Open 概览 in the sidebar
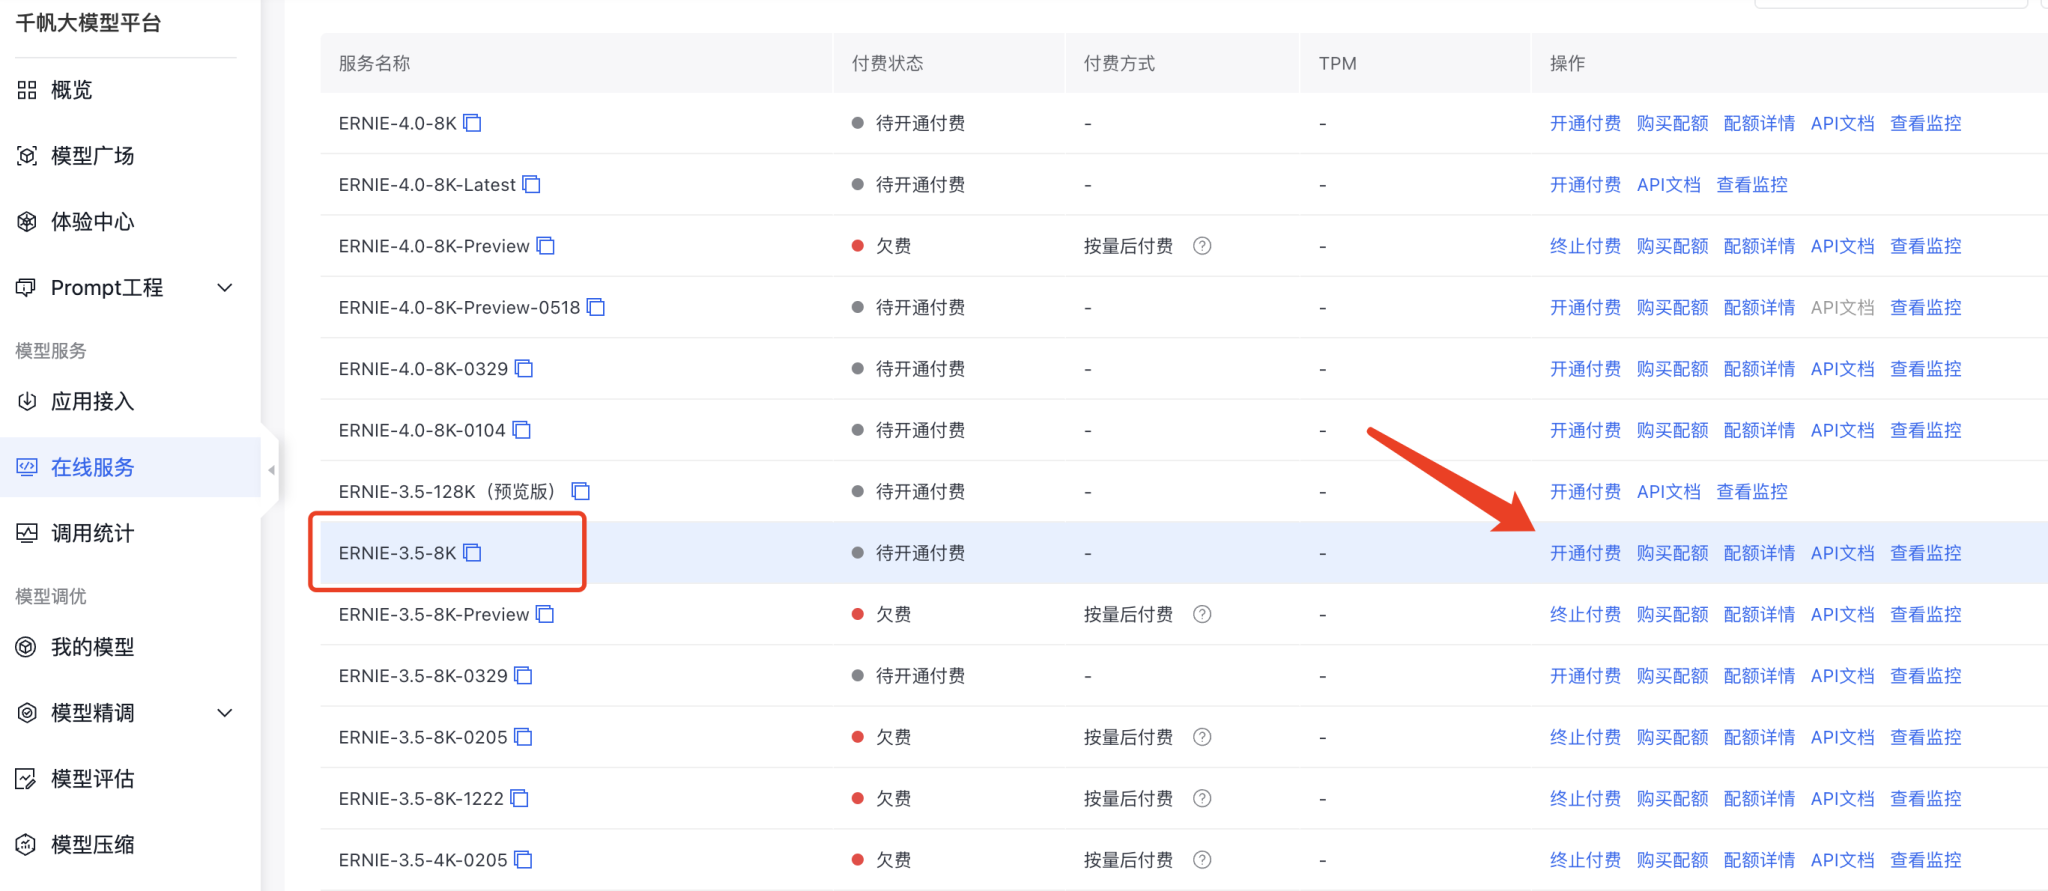This screenshot has width=2048, height=891. 71,90
